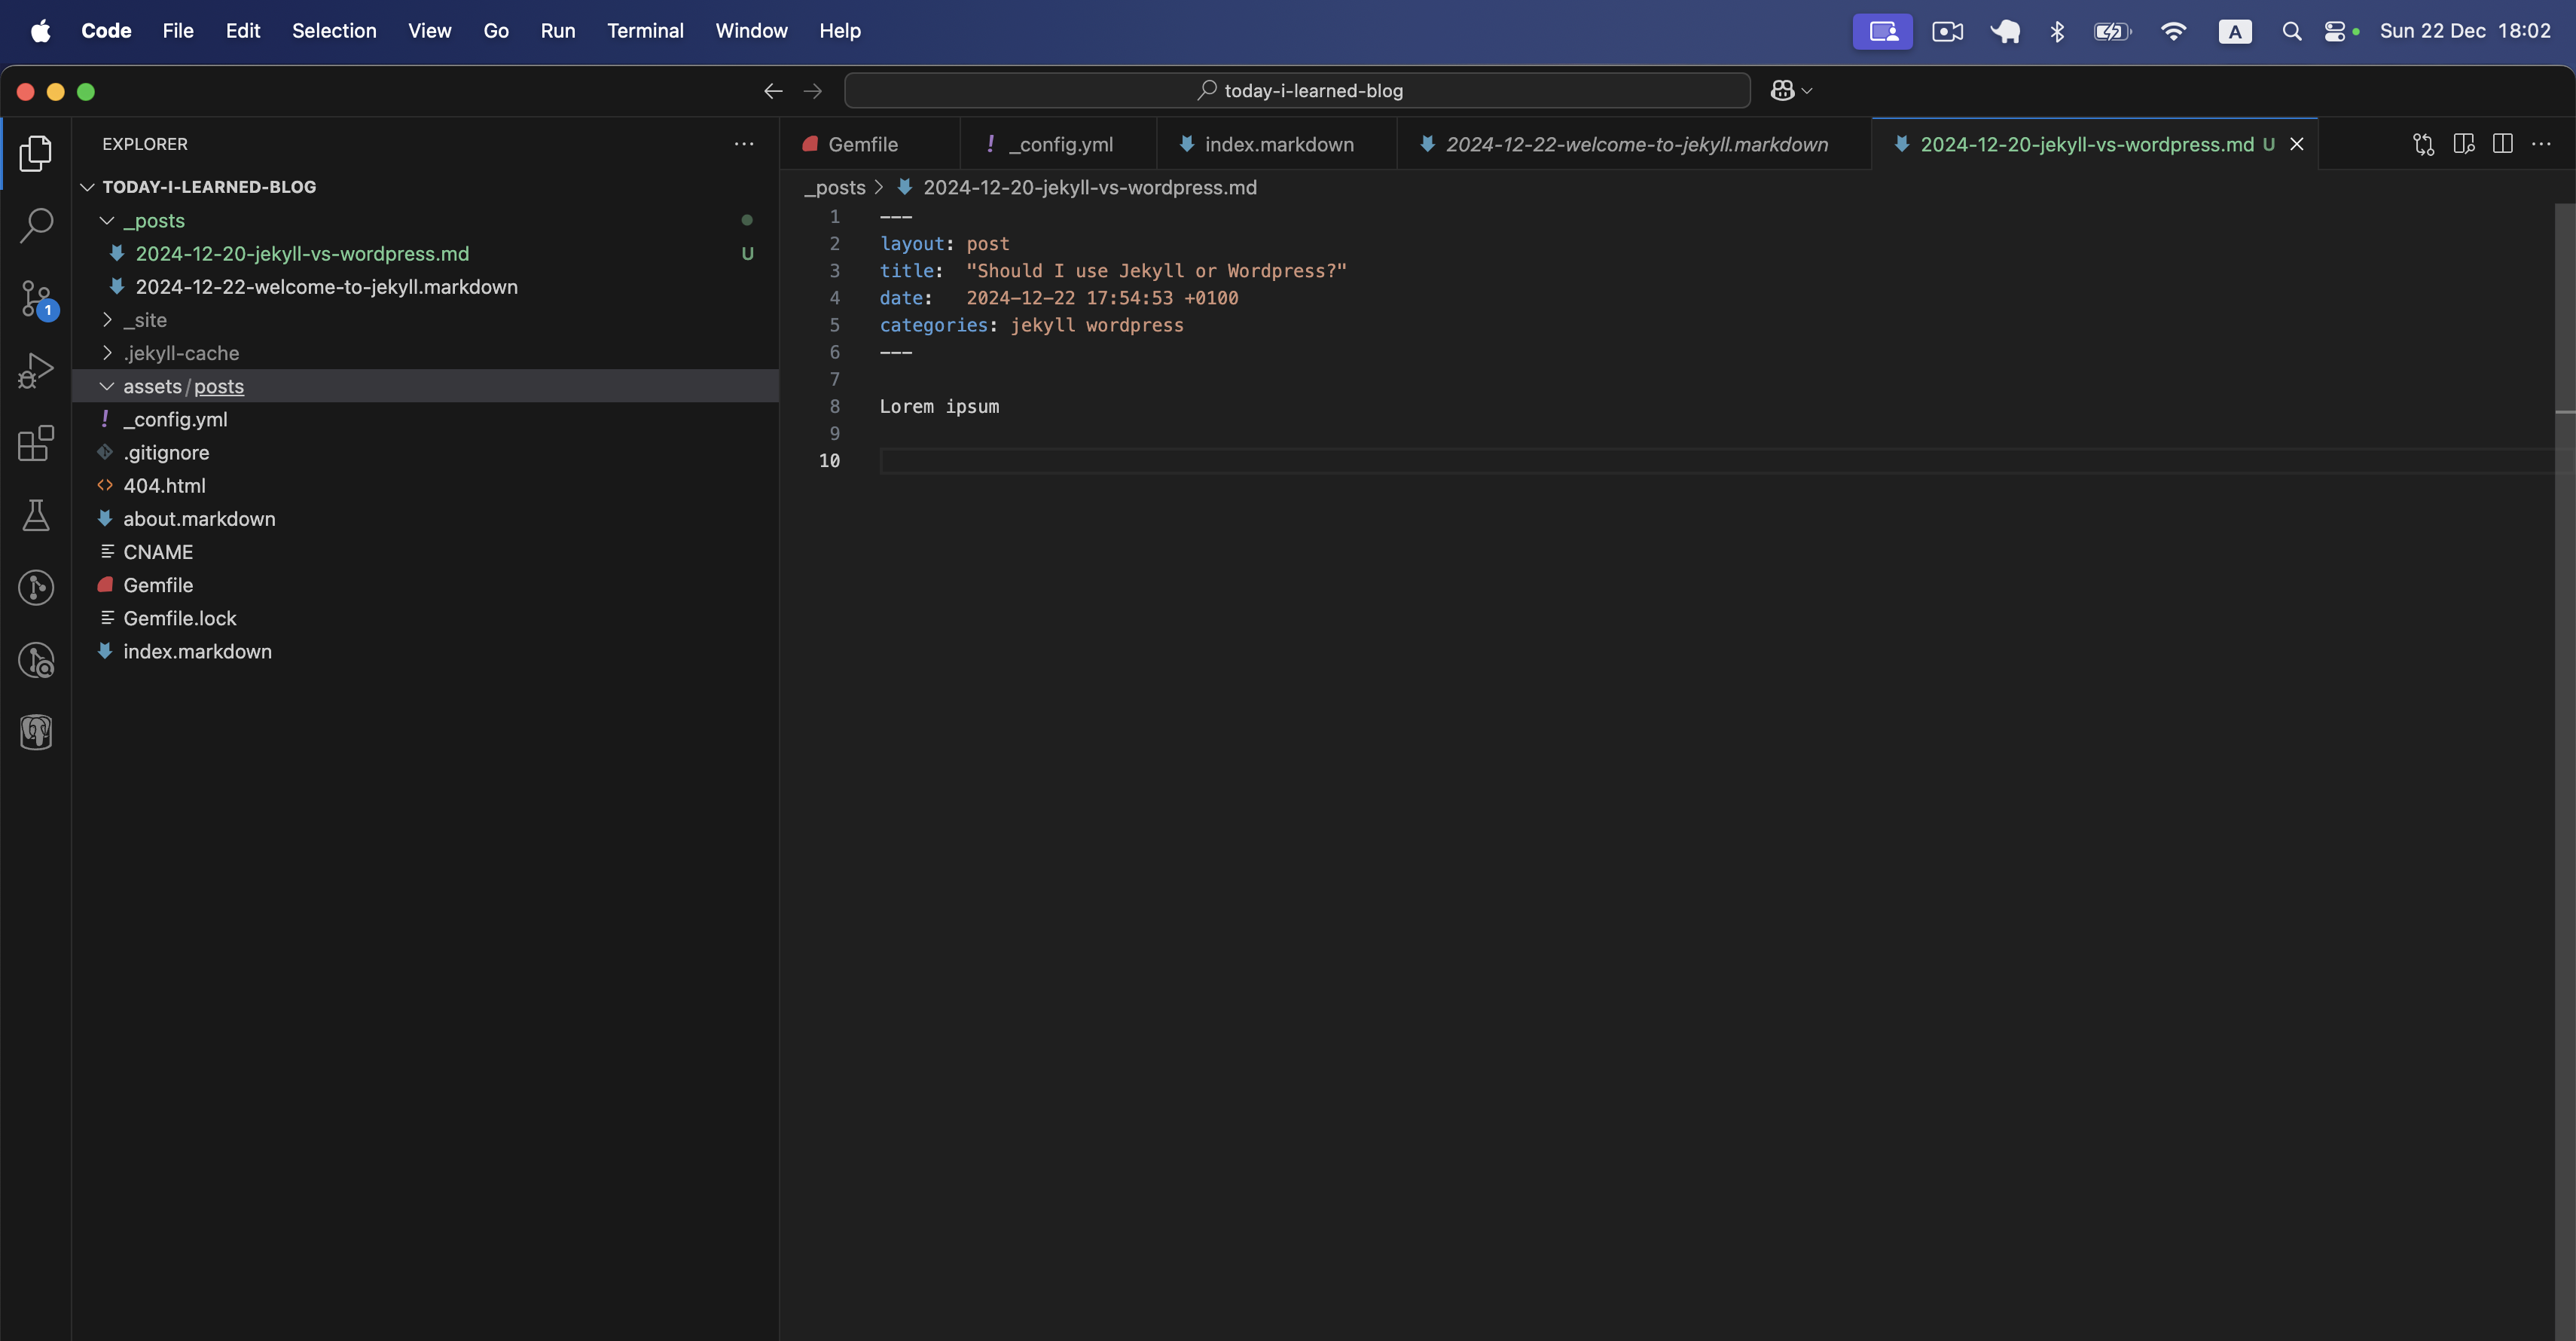This screenshot has height=1341, width=2576.
Task: Open the Extensions view
Action: [36, 443]
